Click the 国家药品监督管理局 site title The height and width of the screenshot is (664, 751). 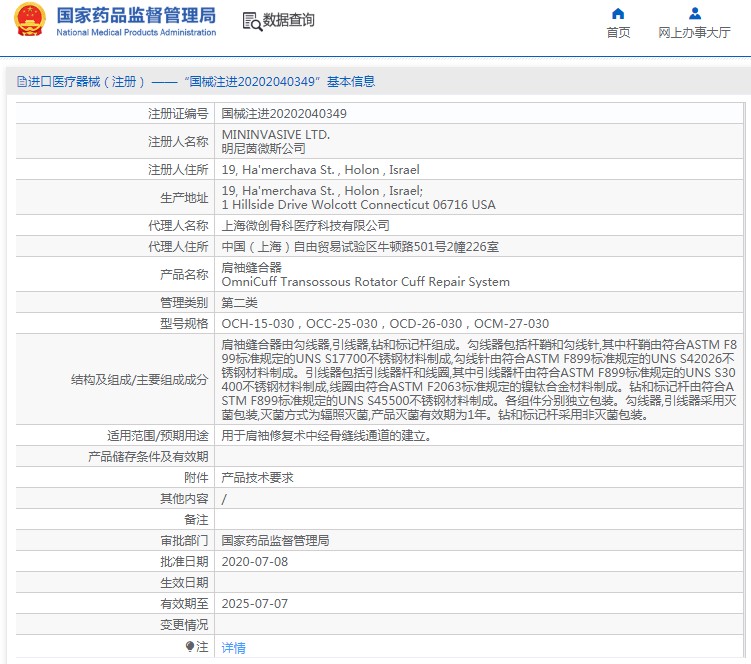point(136,15)
